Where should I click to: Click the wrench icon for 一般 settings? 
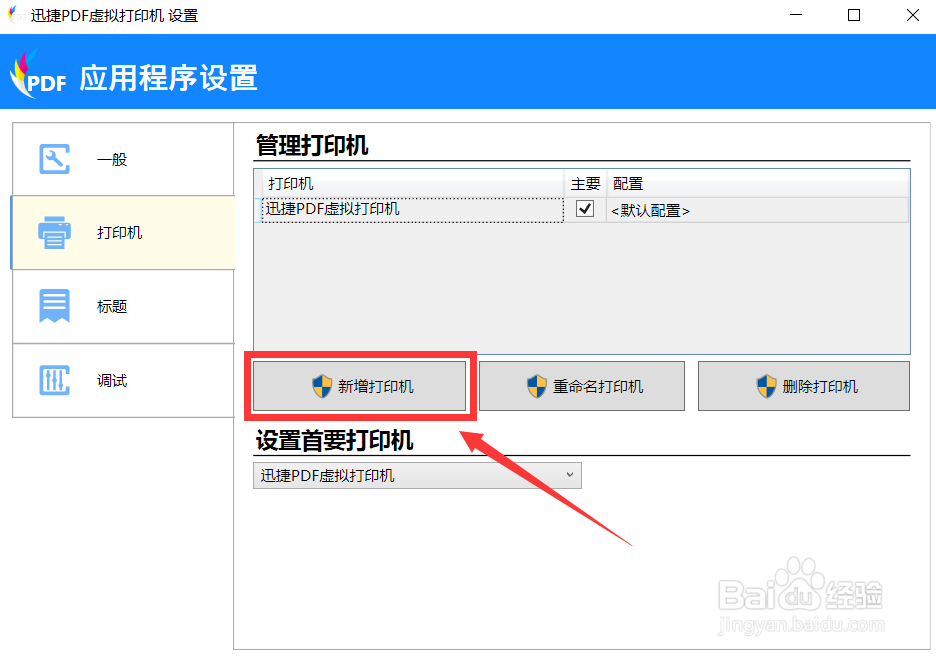54,159
